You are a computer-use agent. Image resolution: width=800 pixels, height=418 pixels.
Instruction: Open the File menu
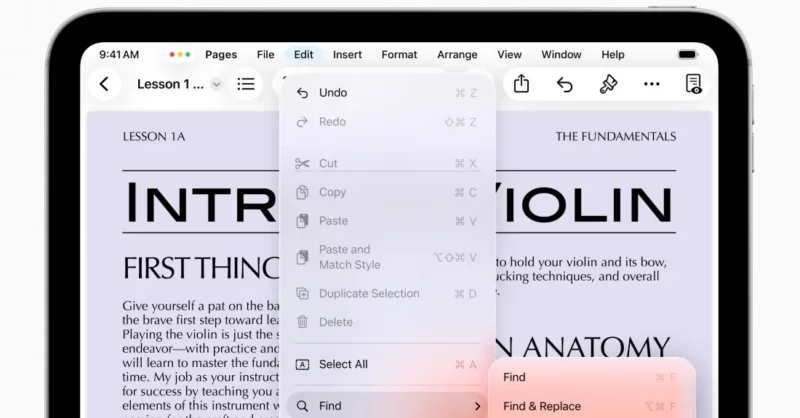[265, 55]
